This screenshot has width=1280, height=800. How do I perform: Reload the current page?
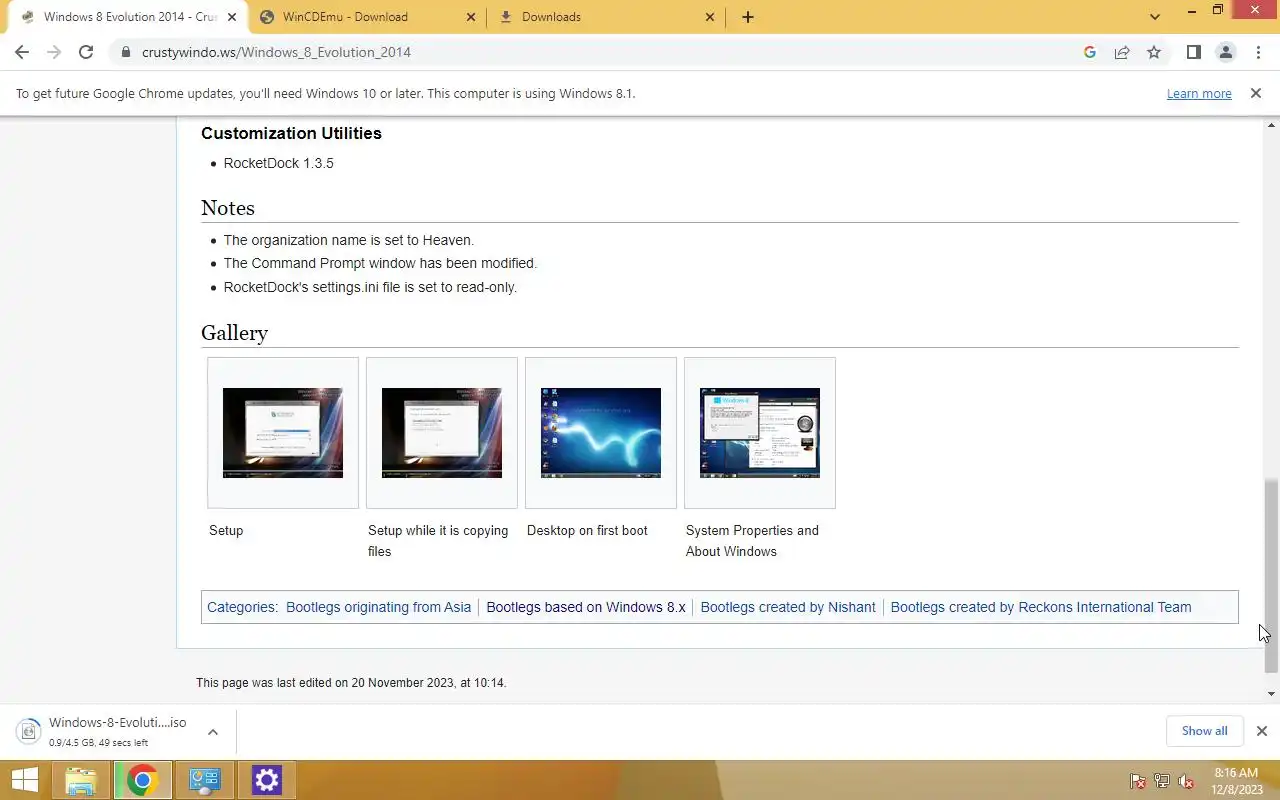tap(86, 52)
